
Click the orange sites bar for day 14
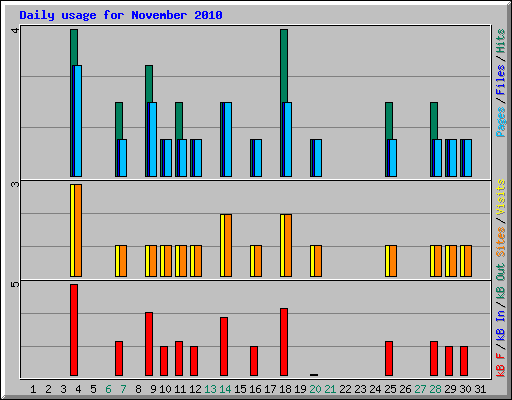(x=228, y=245)
